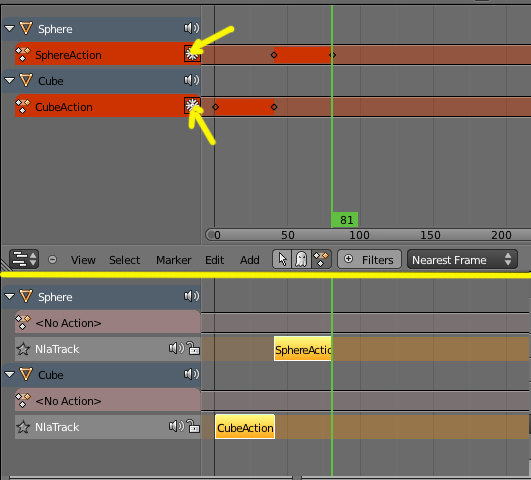Push down CubeAction snowflake button
The image size is (531, 480).
pos(192,106)
